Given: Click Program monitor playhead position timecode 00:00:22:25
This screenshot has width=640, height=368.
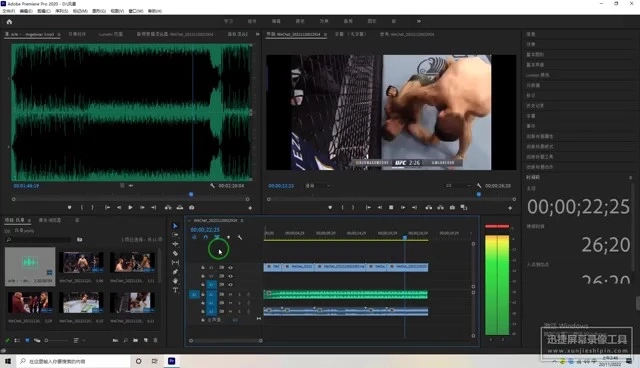Looking at the screenshot, I should pyautogui.click(x=281, y=186).
